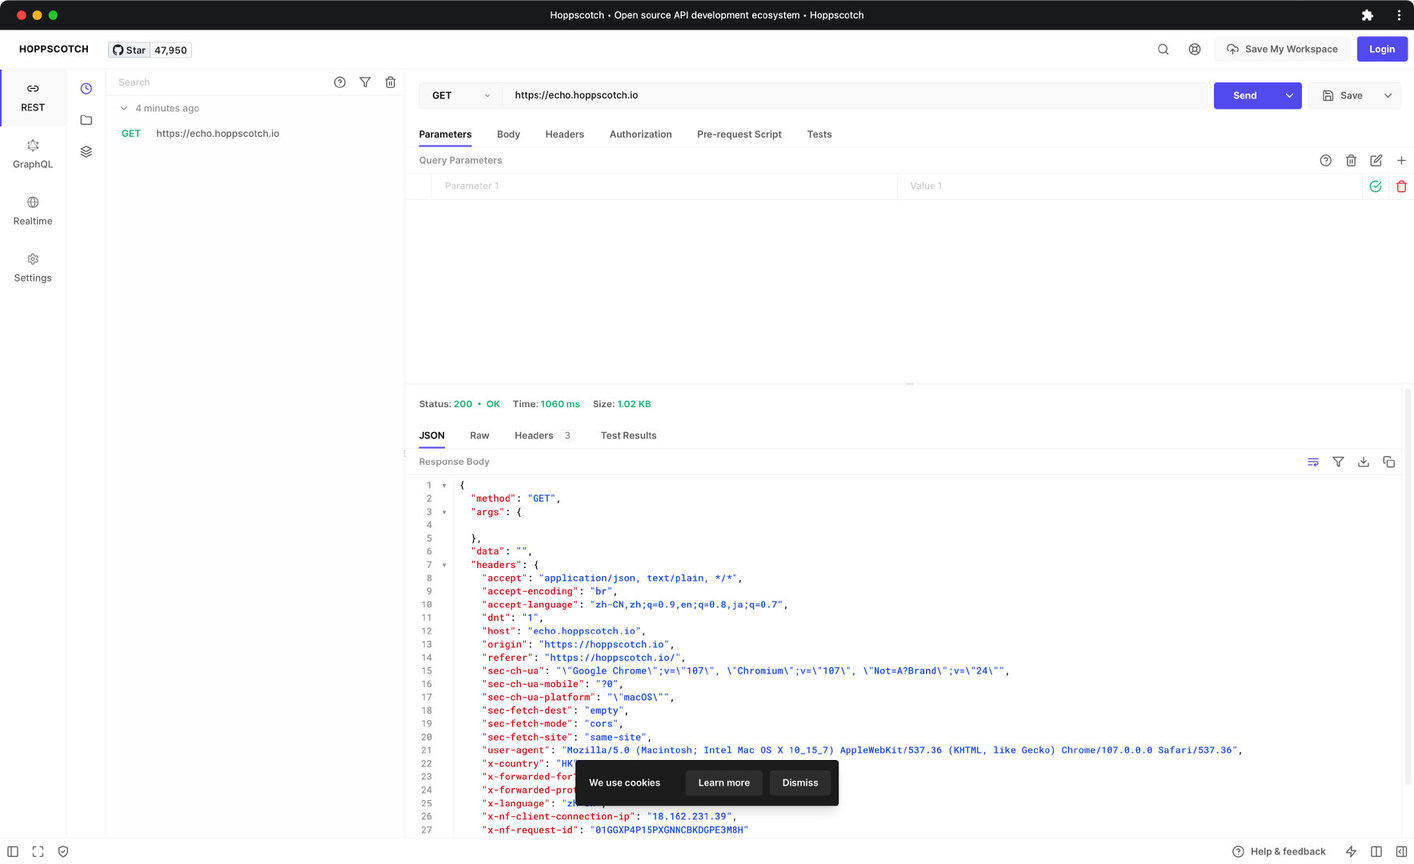Toggle Parameter 1 enabled checkmark
Screen dimensions: 1414x864
(x=1376, y=186)
